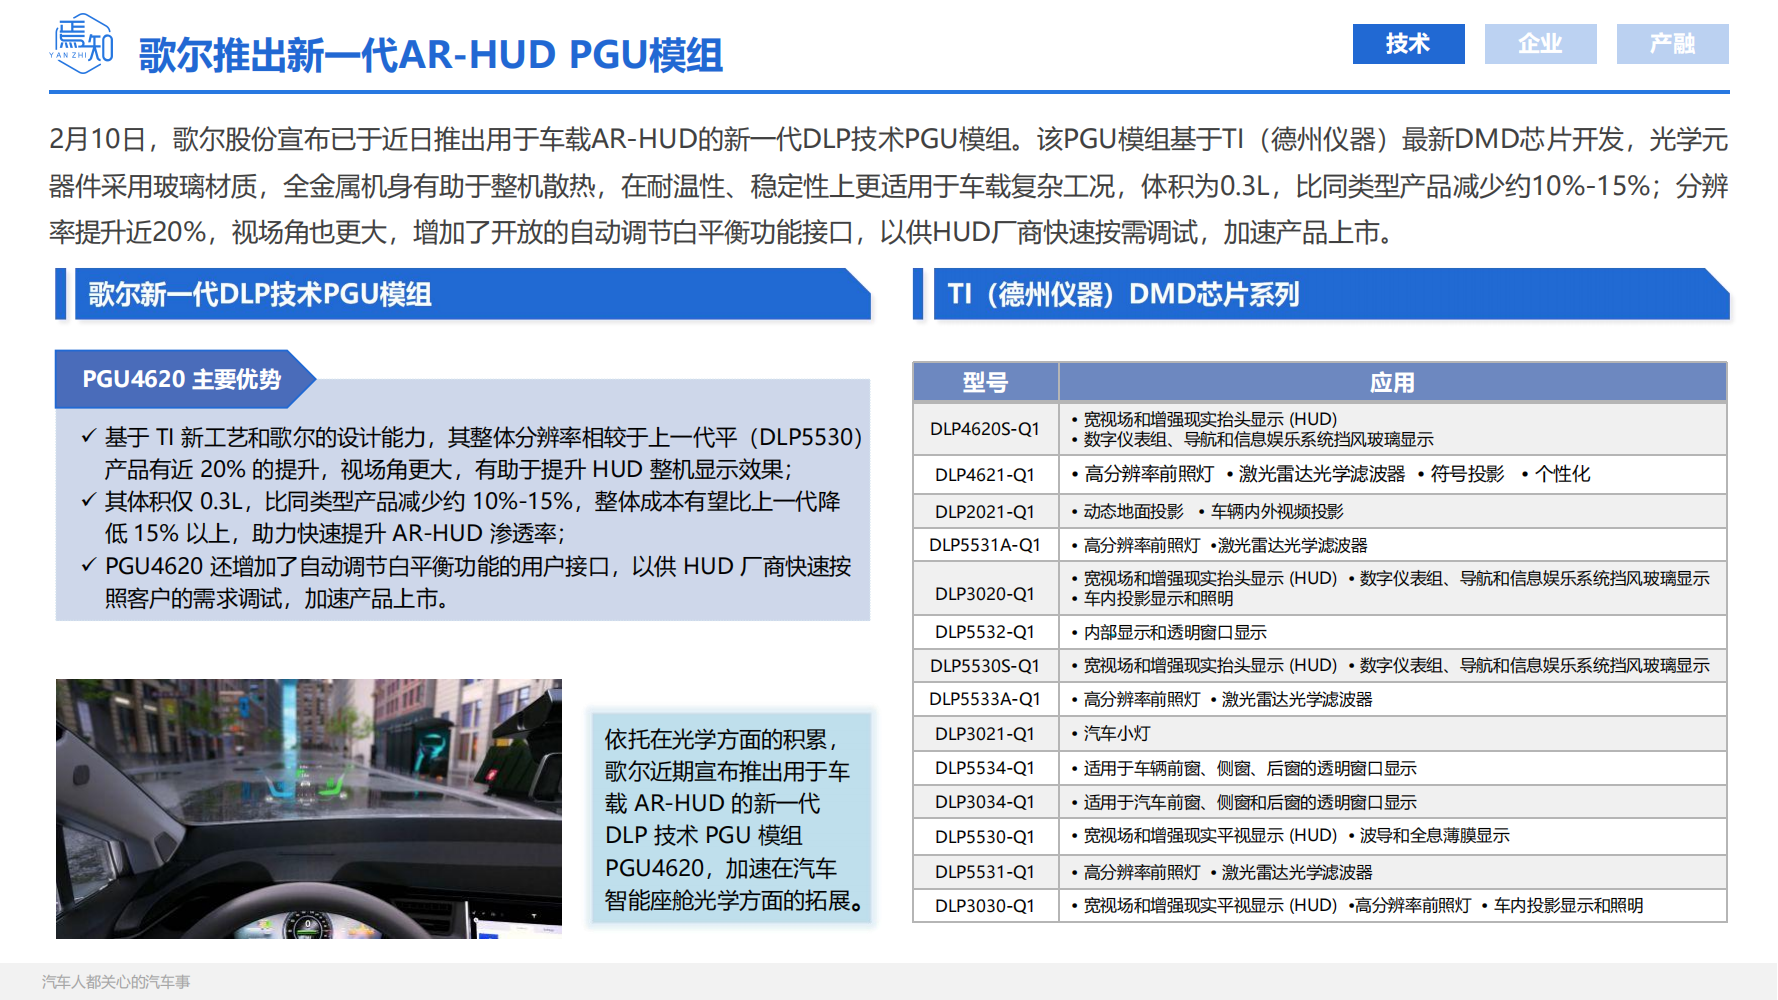Select the PGU4620 主要优势 label
Screen dimensions: 1778x1000
(182, 379)
